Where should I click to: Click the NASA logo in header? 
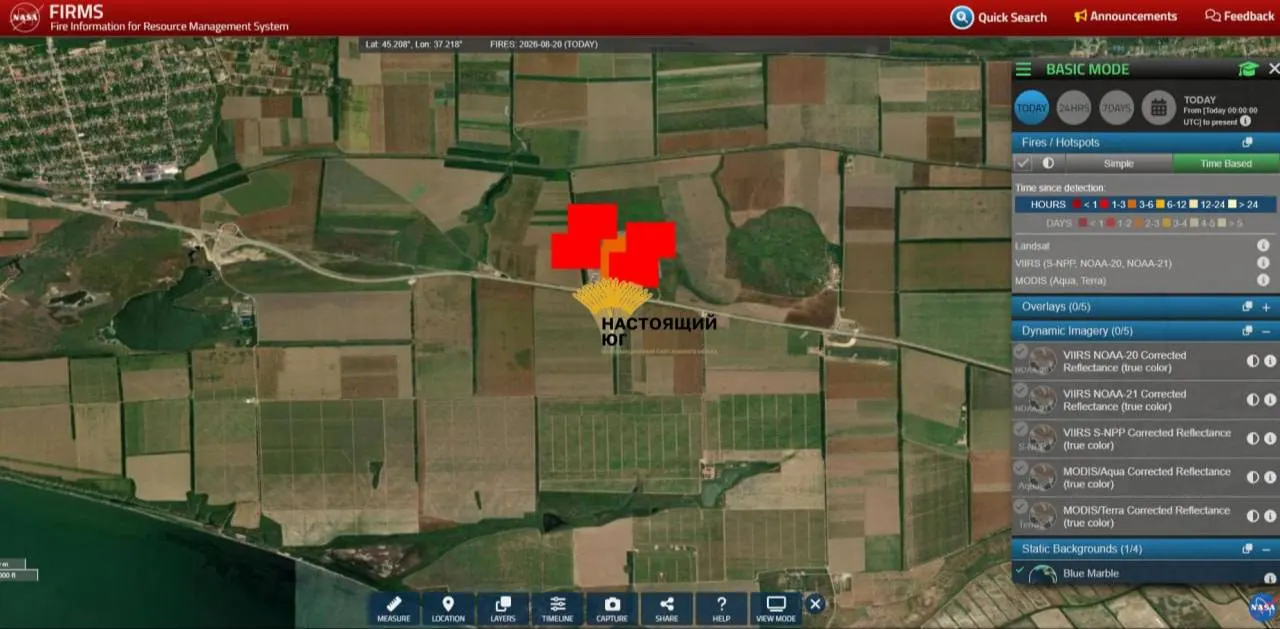pos(25,17)
